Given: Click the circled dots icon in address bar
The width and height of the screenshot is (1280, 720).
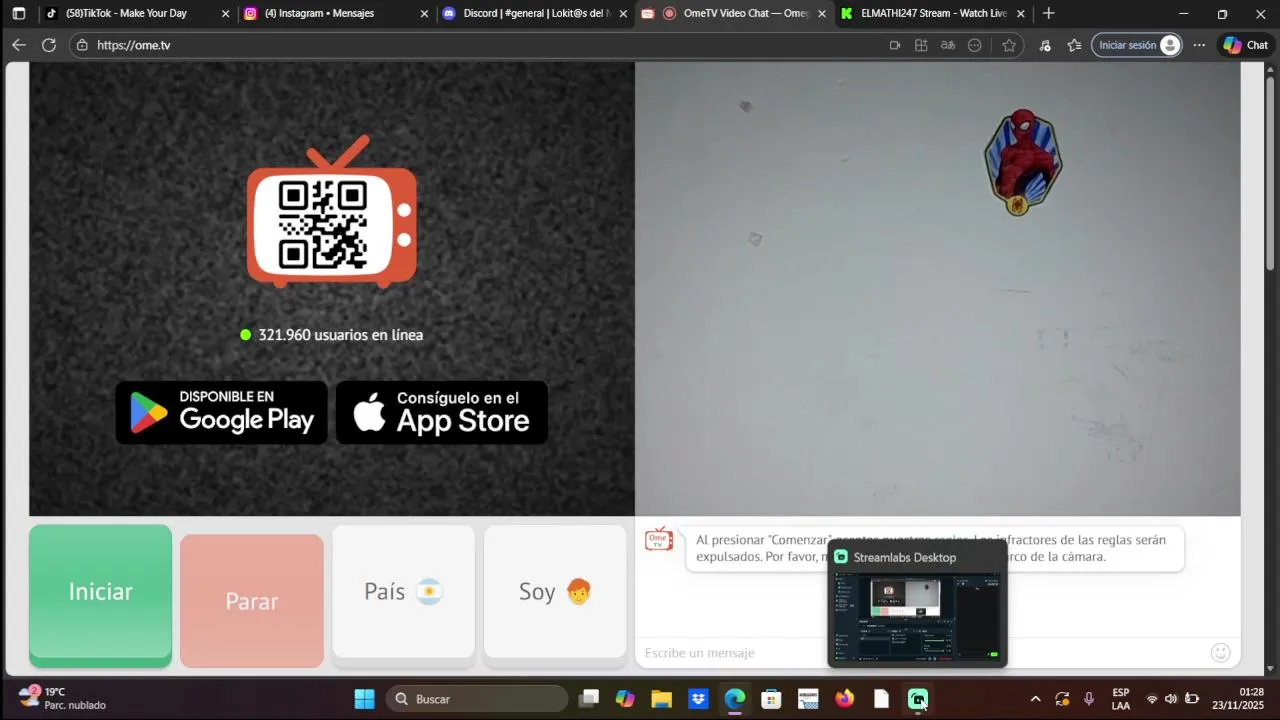Looking at the screenshot, I should click(x=975, y=45).
